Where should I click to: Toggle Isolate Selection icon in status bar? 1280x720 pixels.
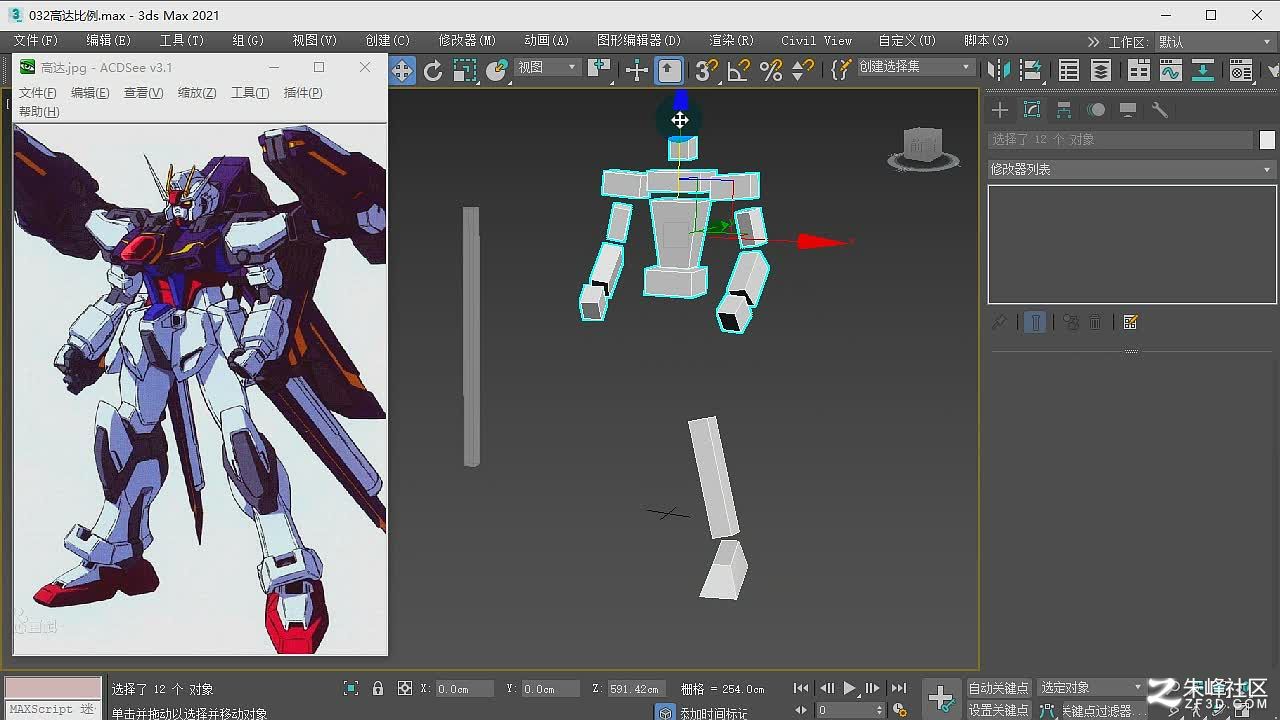tap(351, 688)
